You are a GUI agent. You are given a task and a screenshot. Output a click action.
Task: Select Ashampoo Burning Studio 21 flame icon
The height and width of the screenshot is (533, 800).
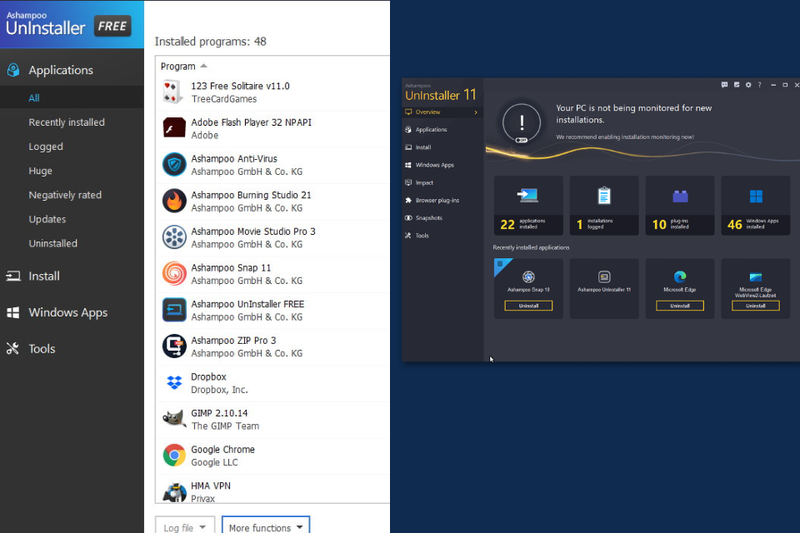[174, 201]
